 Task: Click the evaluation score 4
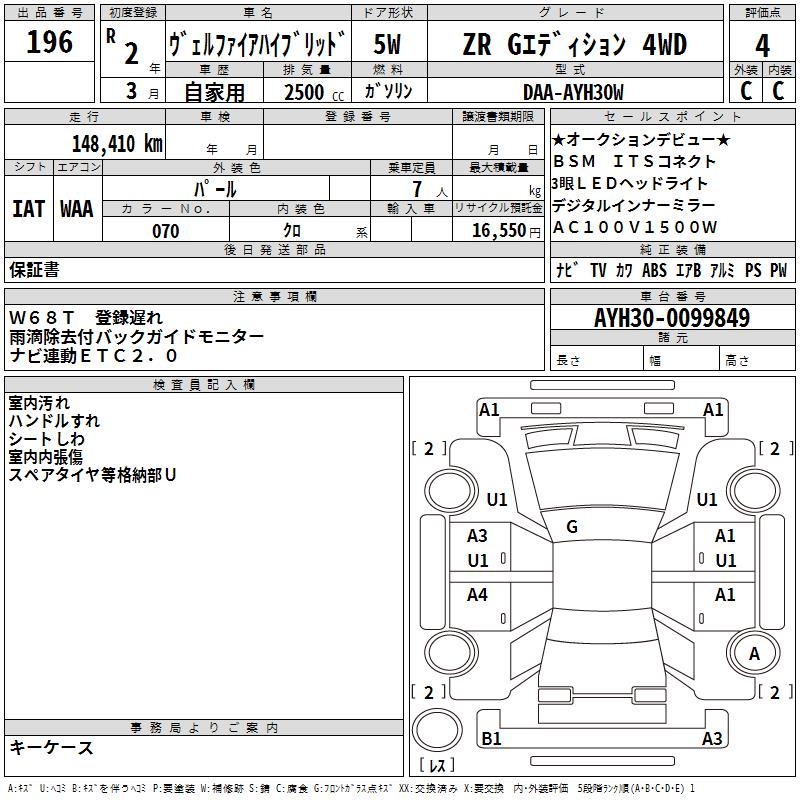click(x=762, y=45)
